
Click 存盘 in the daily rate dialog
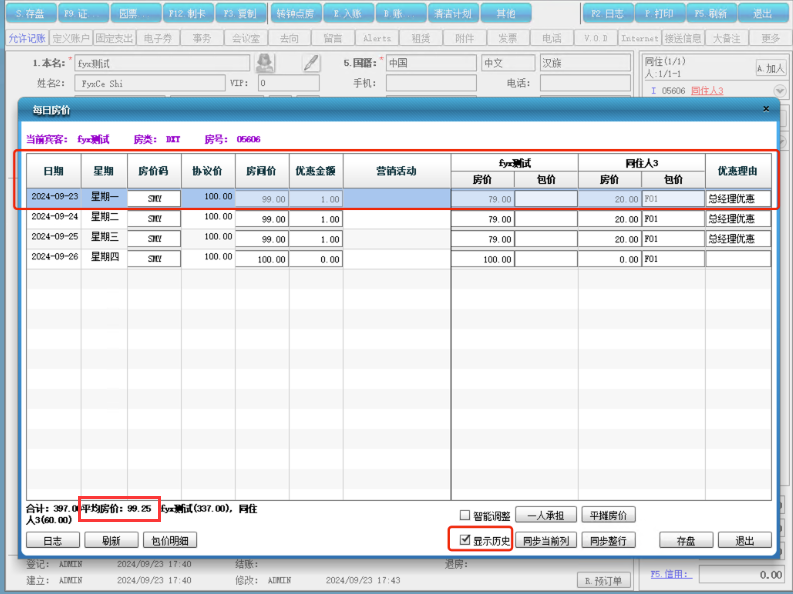pos(686,540)
